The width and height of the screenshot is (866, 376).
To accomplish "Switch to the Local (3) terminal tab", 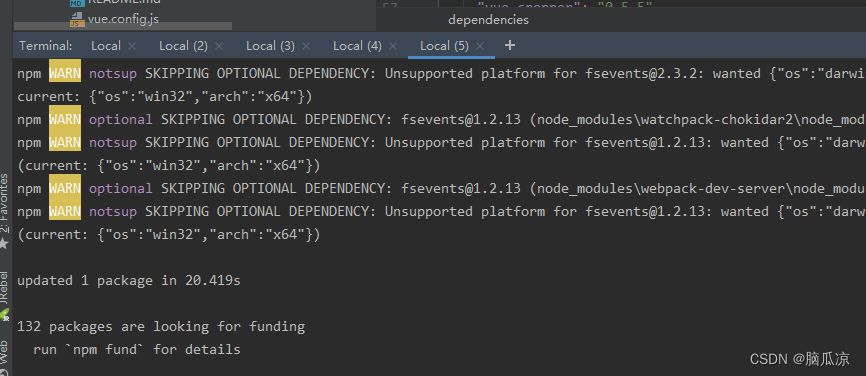I will (270, 46).
